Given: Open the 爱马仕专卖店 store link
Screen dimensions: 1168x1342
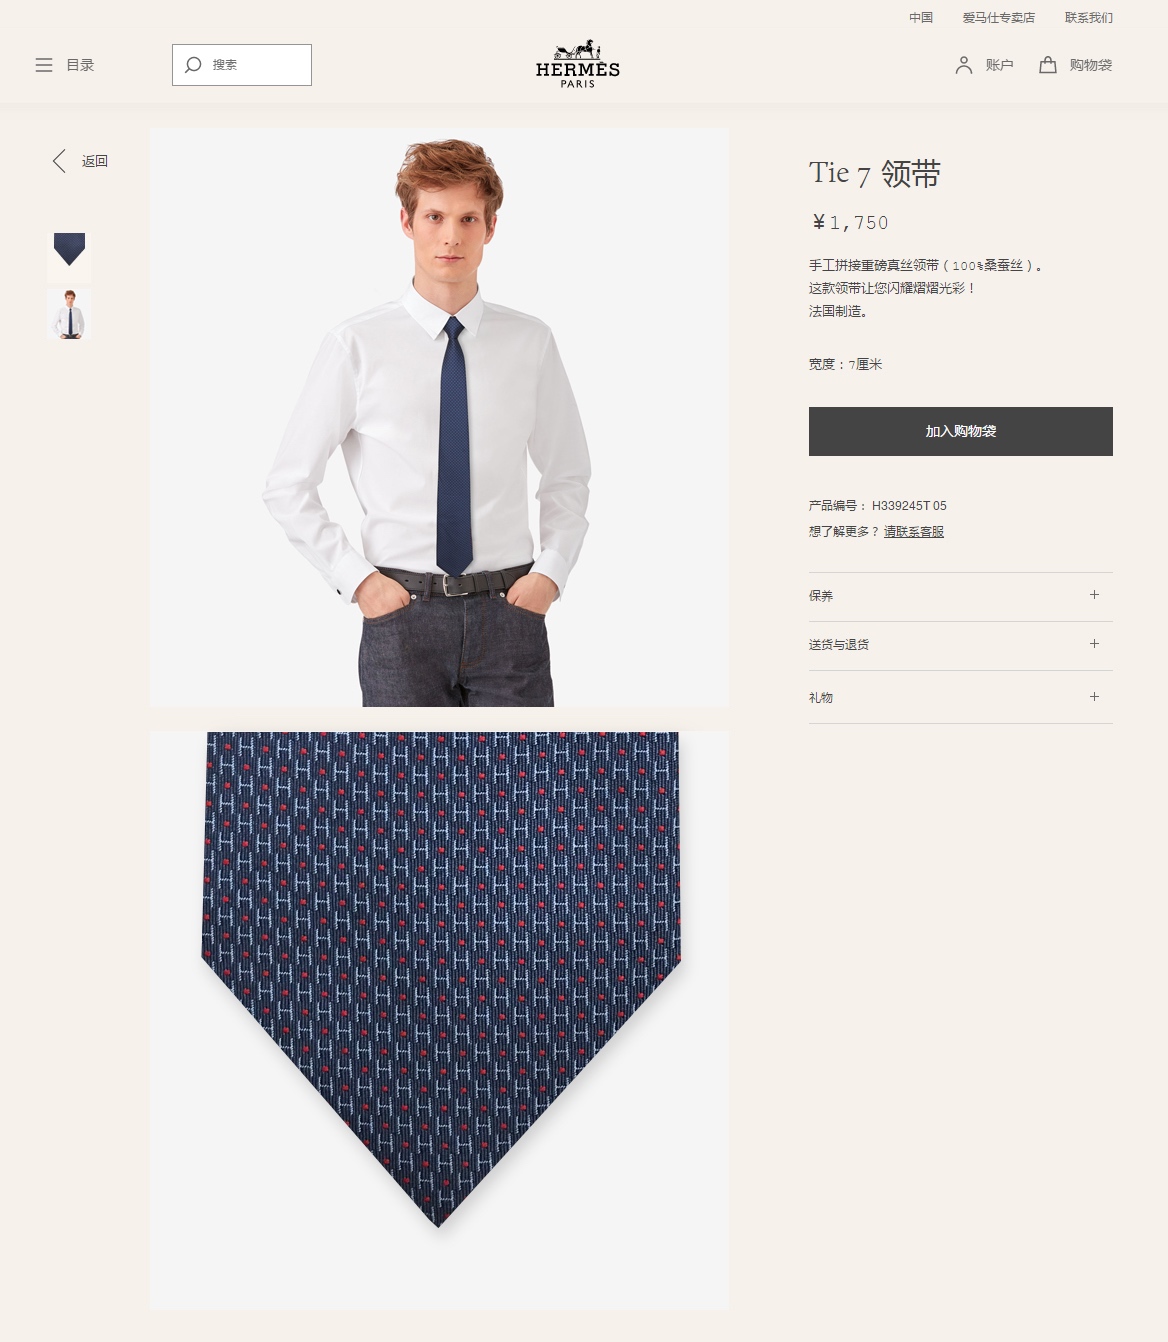Looking at the screenshot, I should tap(998, 18).
